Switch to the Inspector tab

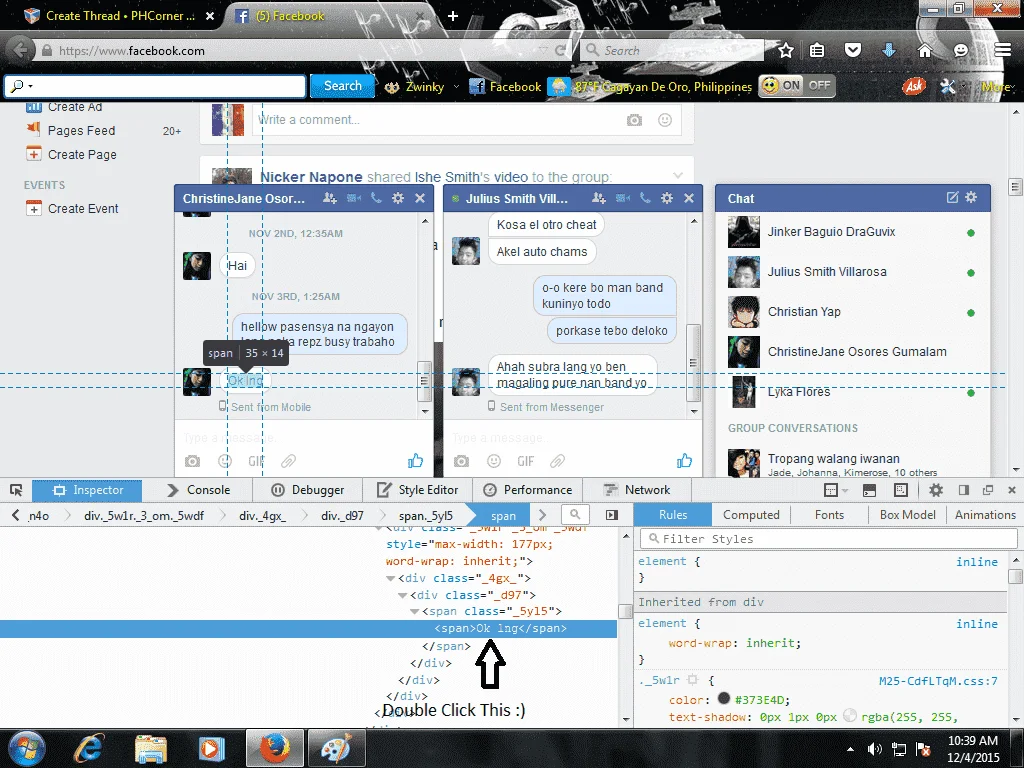(87, 490)
